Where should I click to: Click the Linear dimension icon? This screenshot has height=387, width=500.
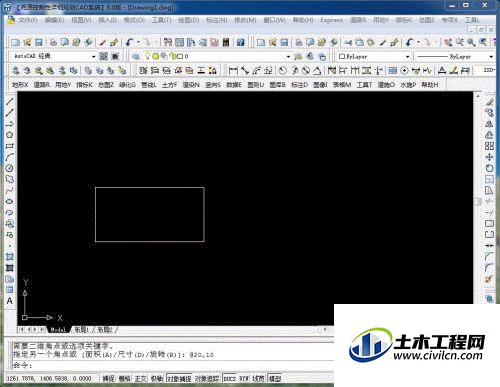(233, 70)
